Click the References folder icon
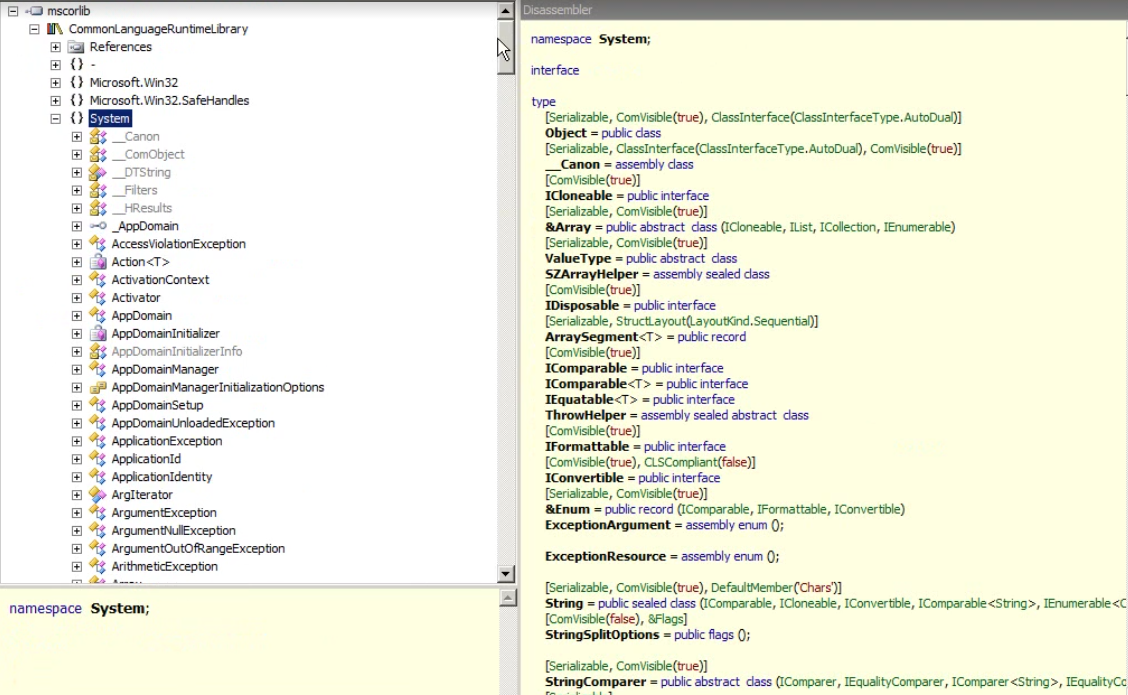This screenshot has height=695, width=1128. pyautogui.click(x=76, y=47)
